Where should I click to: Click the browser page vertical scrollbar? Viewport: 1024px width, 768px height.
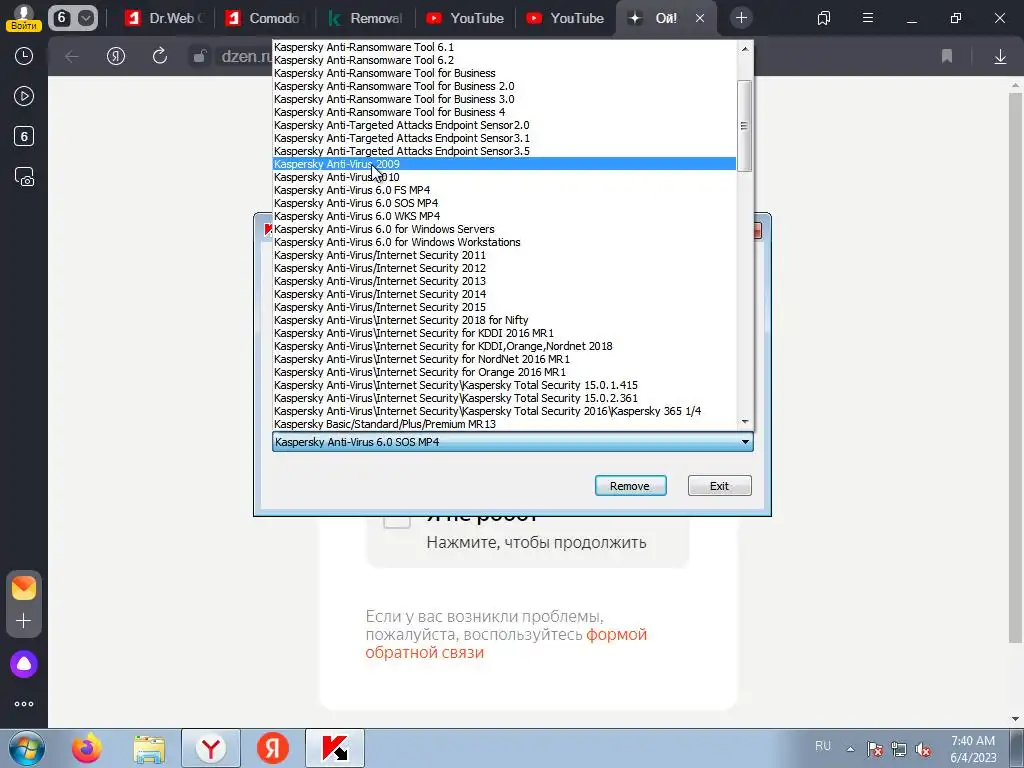click(1016, 366)
